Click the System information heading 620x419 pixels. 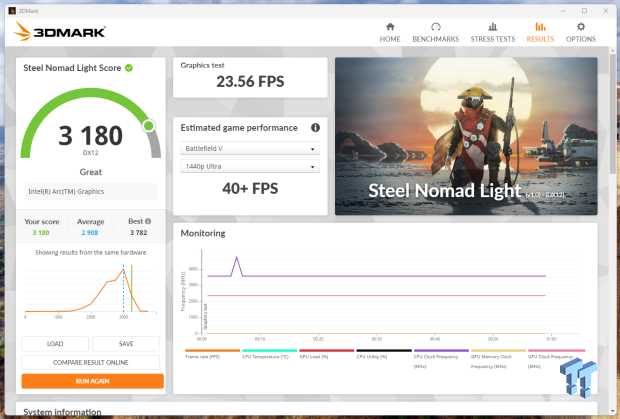coord(62,412)
